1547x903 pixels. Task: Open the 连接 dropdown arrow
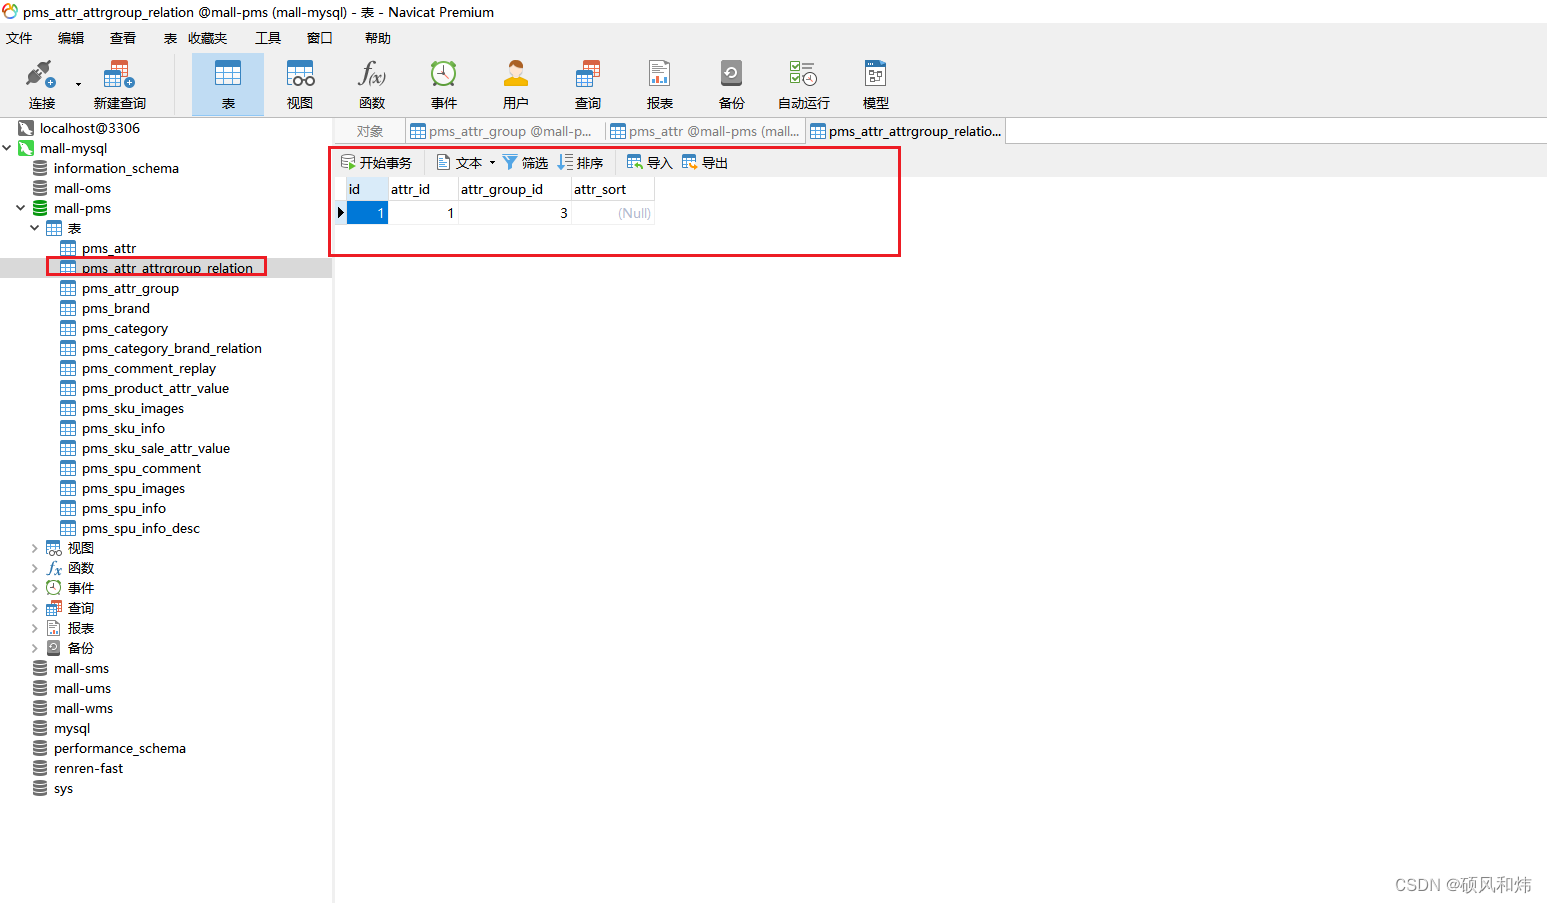(78, 85)
